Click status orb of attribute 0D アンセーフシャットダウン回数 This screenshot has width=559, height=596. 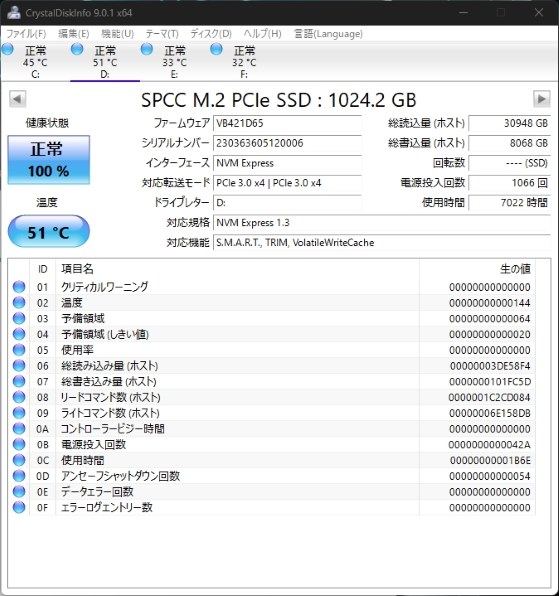pos(19,476)
